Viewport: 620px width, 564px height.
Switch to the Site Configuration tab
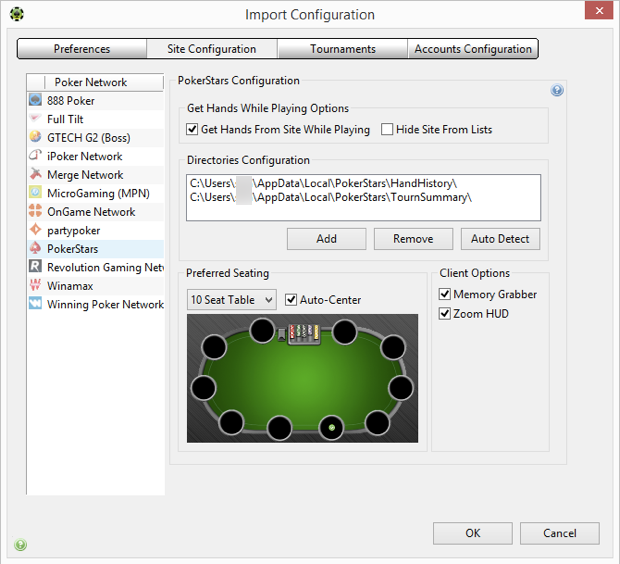click(212, 49)
